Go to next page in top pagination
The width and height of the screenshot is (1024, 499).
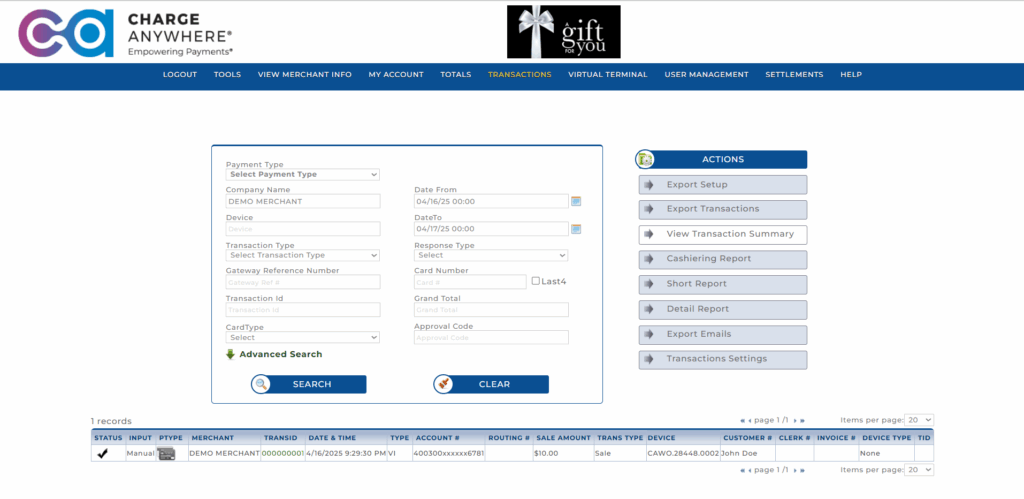point(795,420)
